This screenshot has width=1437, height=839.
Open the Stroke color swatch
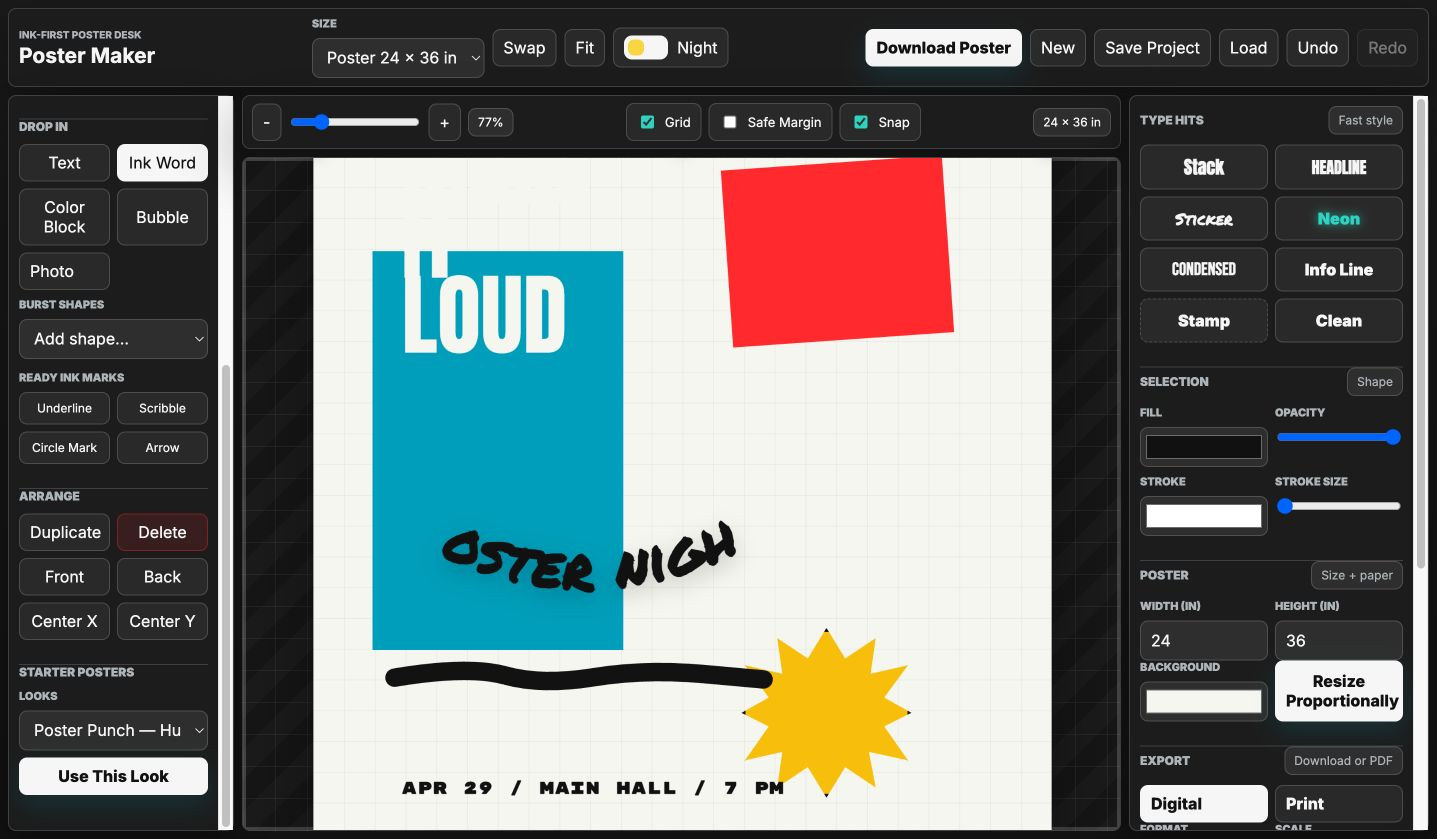(x=1204, y=516)
